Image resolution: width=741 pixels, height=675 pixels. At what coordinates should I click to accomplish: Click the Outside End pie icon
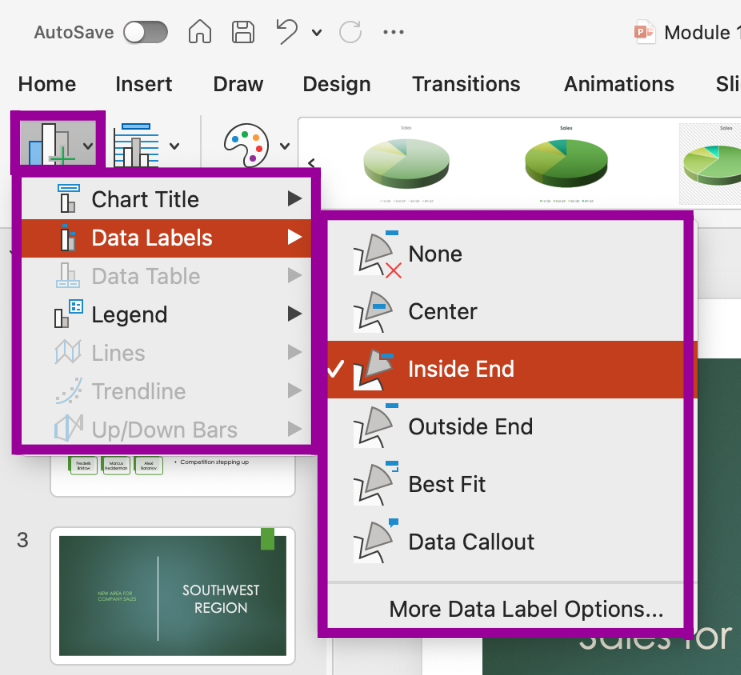[376, 425]
